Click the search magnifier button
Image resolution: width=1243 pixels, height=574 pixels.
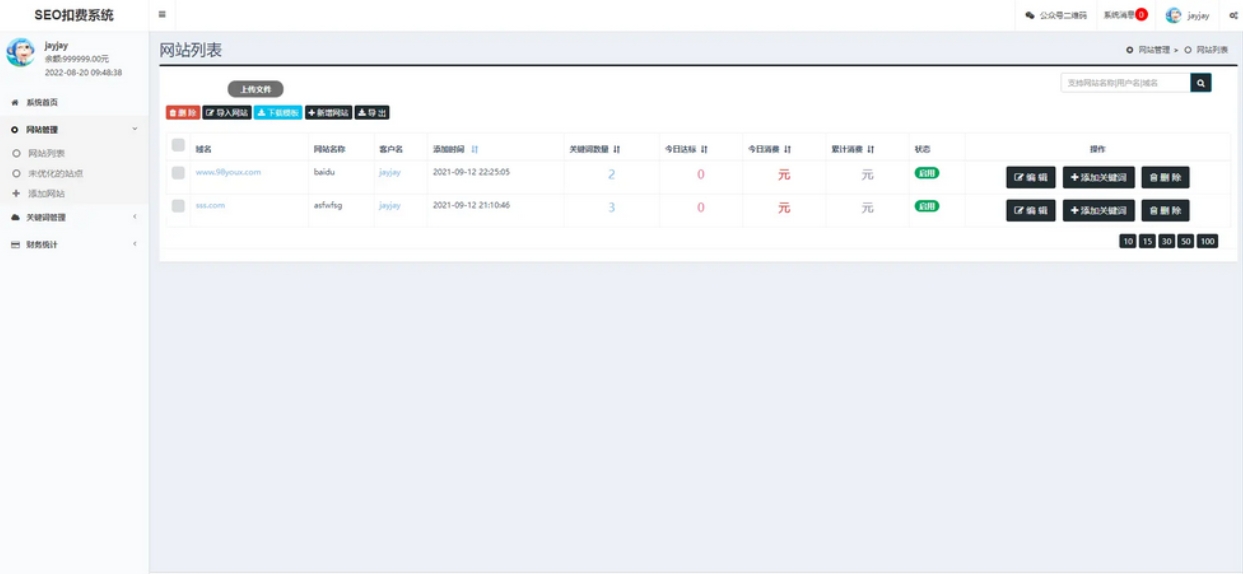(x=1201, y=83)
